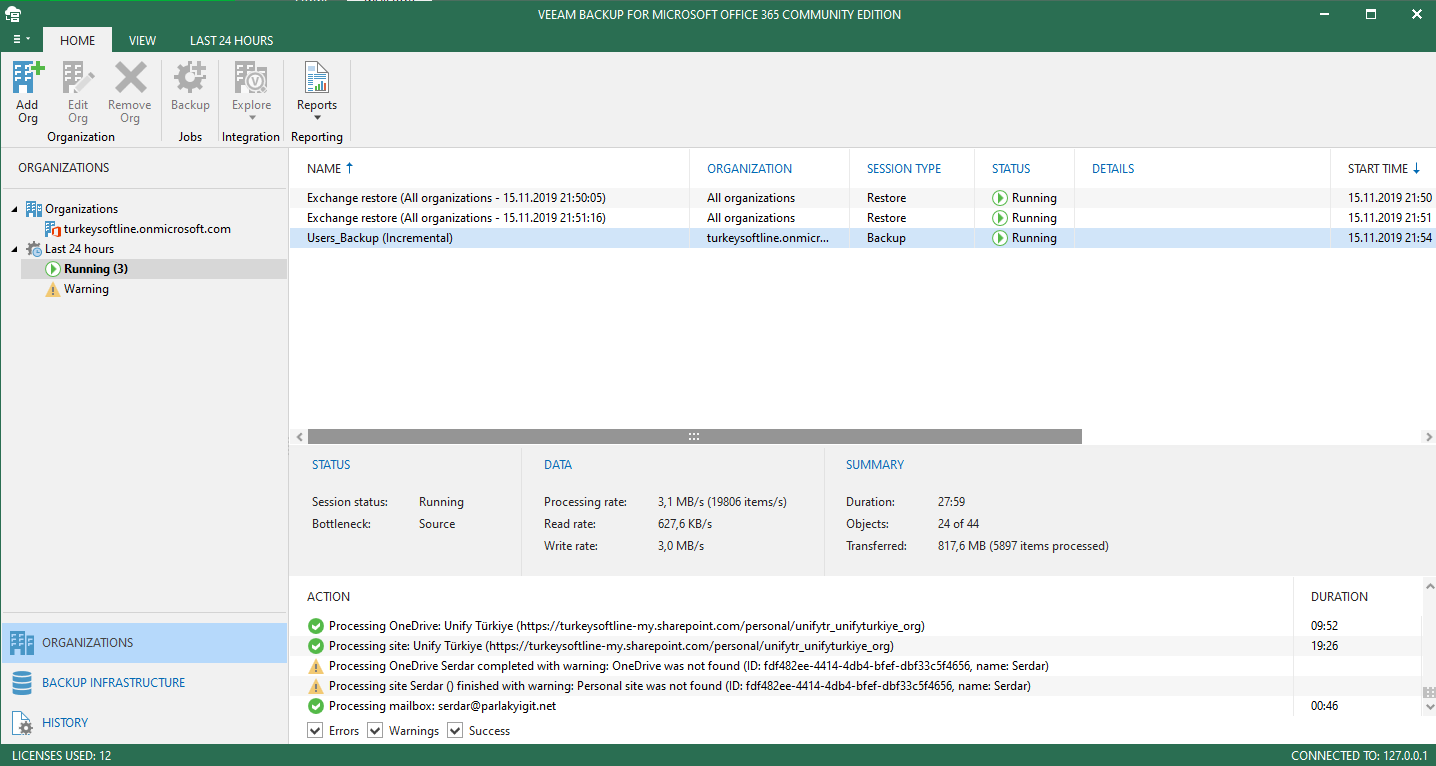Click Running status icon for Users_Backup row
The width and height of the screenshot is (1436, 766).
[1000, 238]
